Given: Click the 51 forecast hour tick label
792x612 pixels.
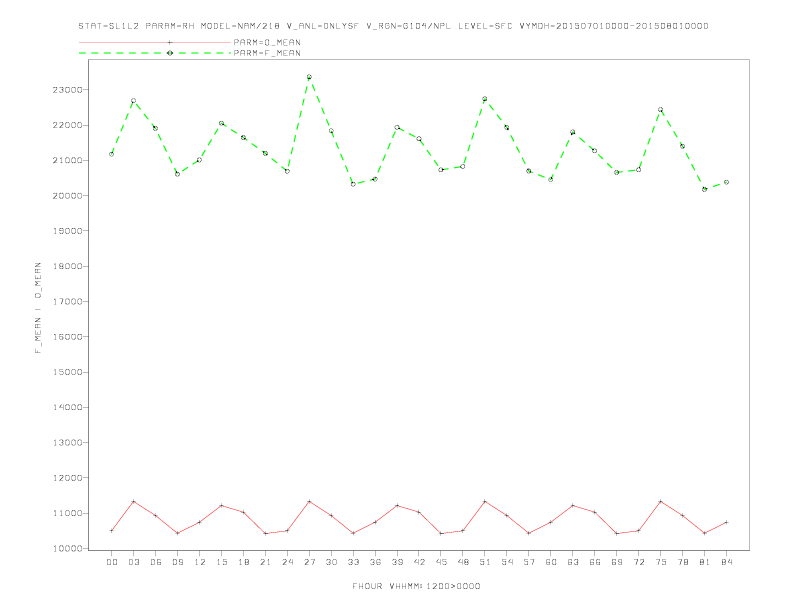Looking at the screenshot, I should pyautogui.click(x=485, y=562).
